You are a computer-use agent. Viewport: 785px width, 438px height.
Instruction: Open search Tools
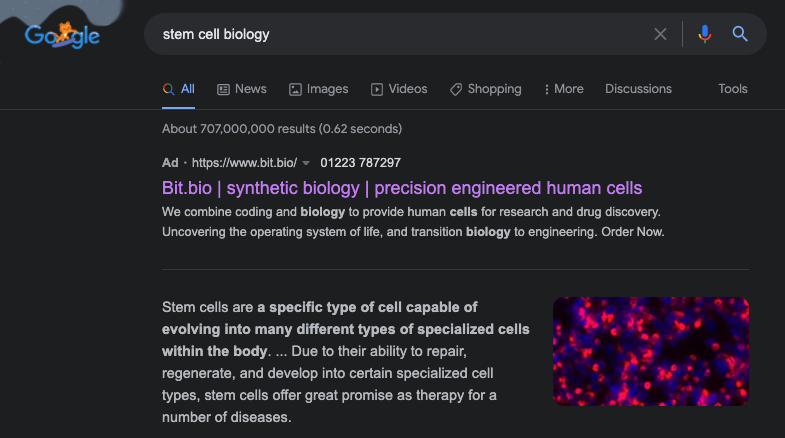[x=733, y=89]
